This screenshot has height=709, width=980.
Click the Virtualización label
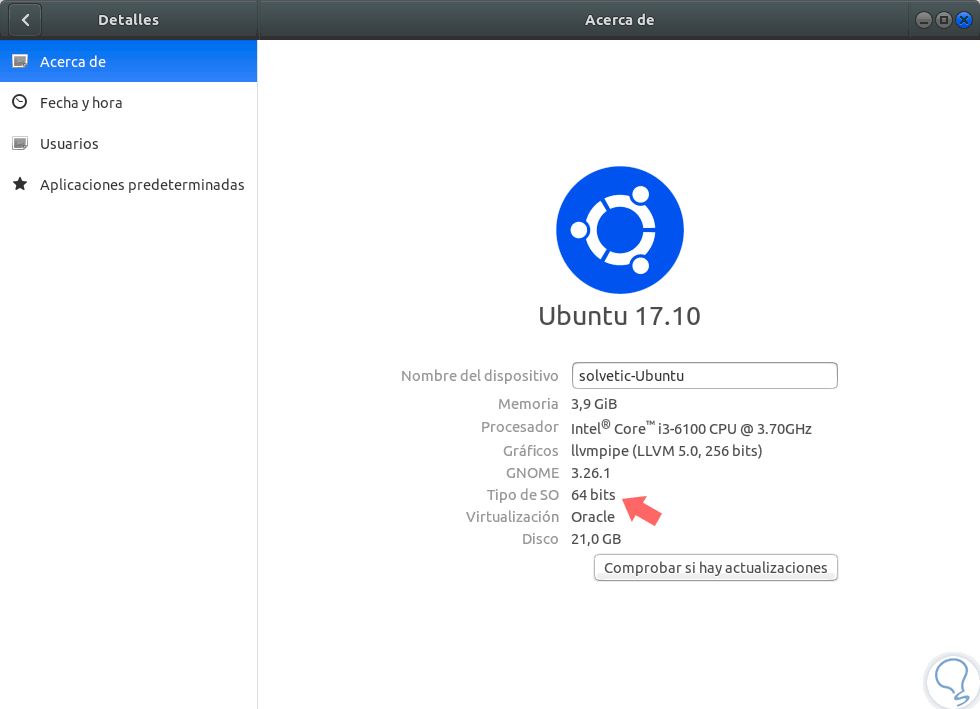coord(512,517)
